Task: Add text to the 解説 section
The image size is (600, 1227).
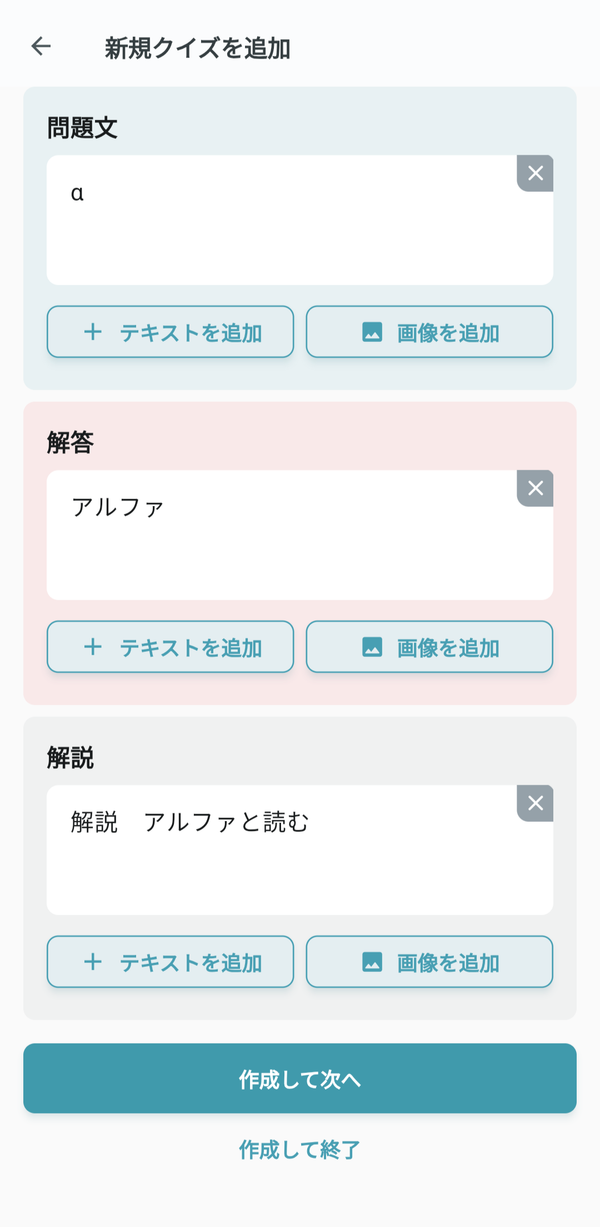Action: point(170,962)
